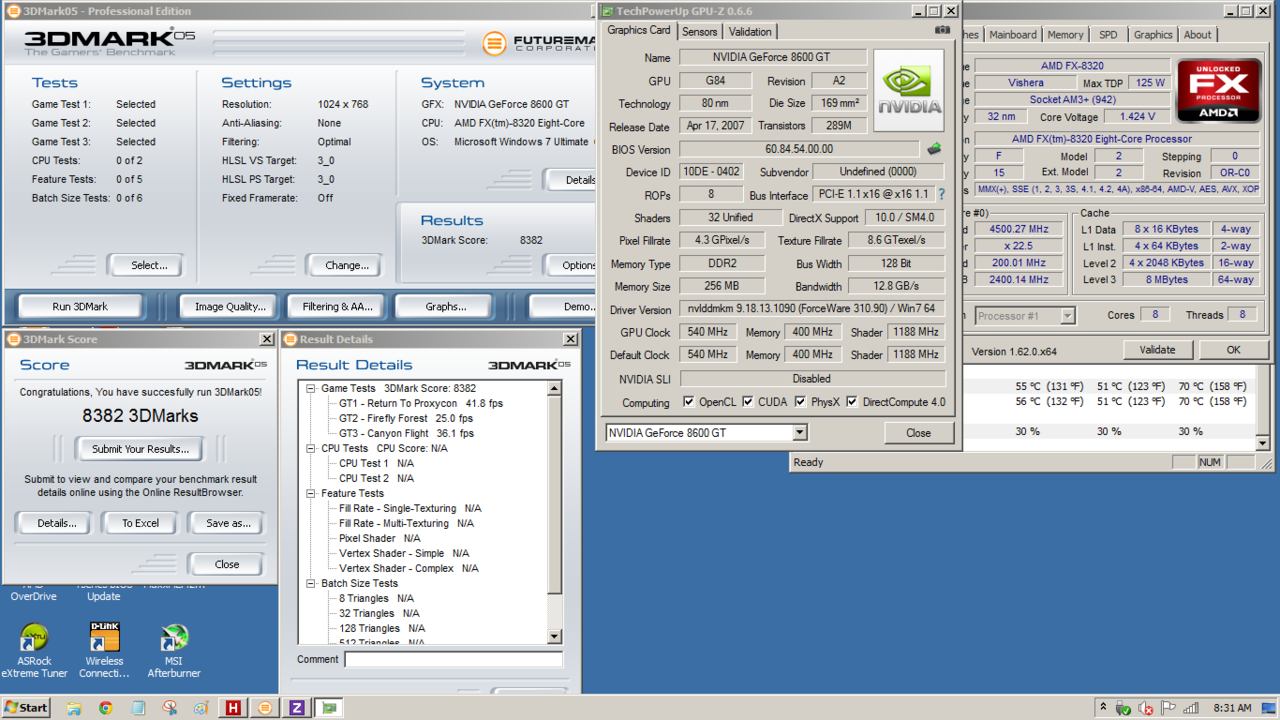
Task: Collapse the Batch Size Tests tree node
Action: [310, 583]
